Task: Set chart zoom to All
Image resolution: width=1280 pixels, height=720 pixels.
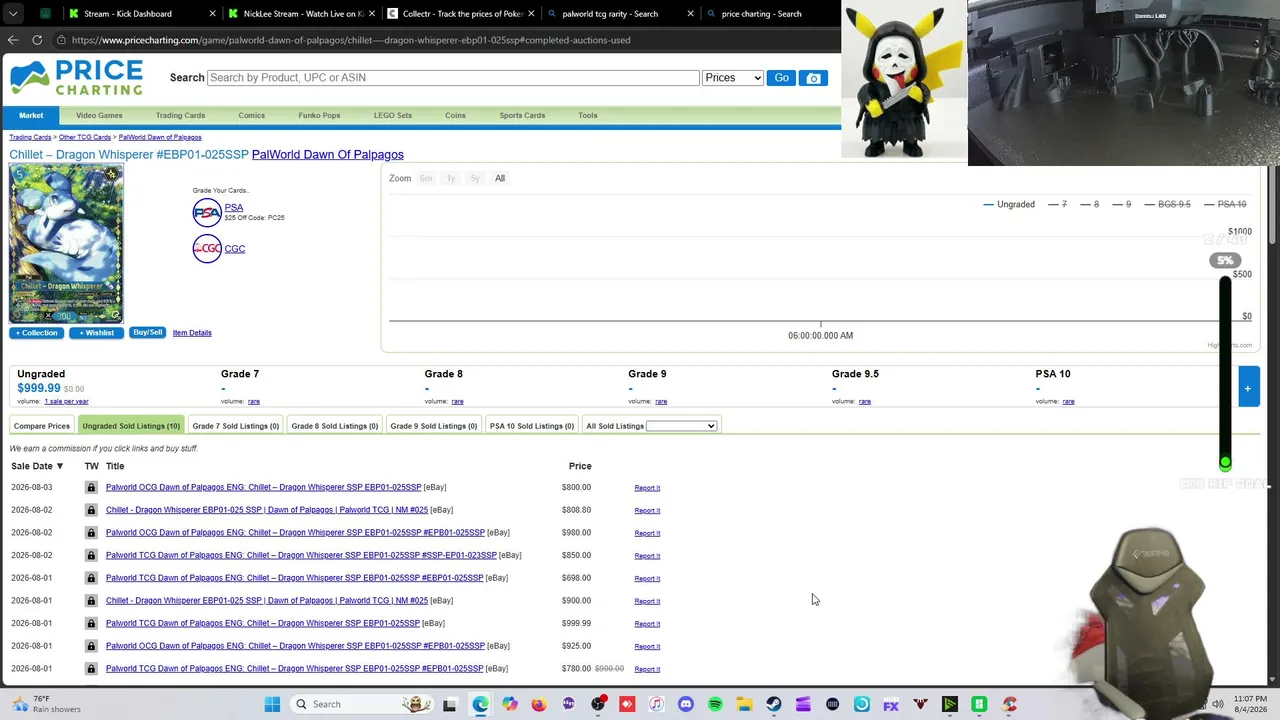Action: coord(500,178)
